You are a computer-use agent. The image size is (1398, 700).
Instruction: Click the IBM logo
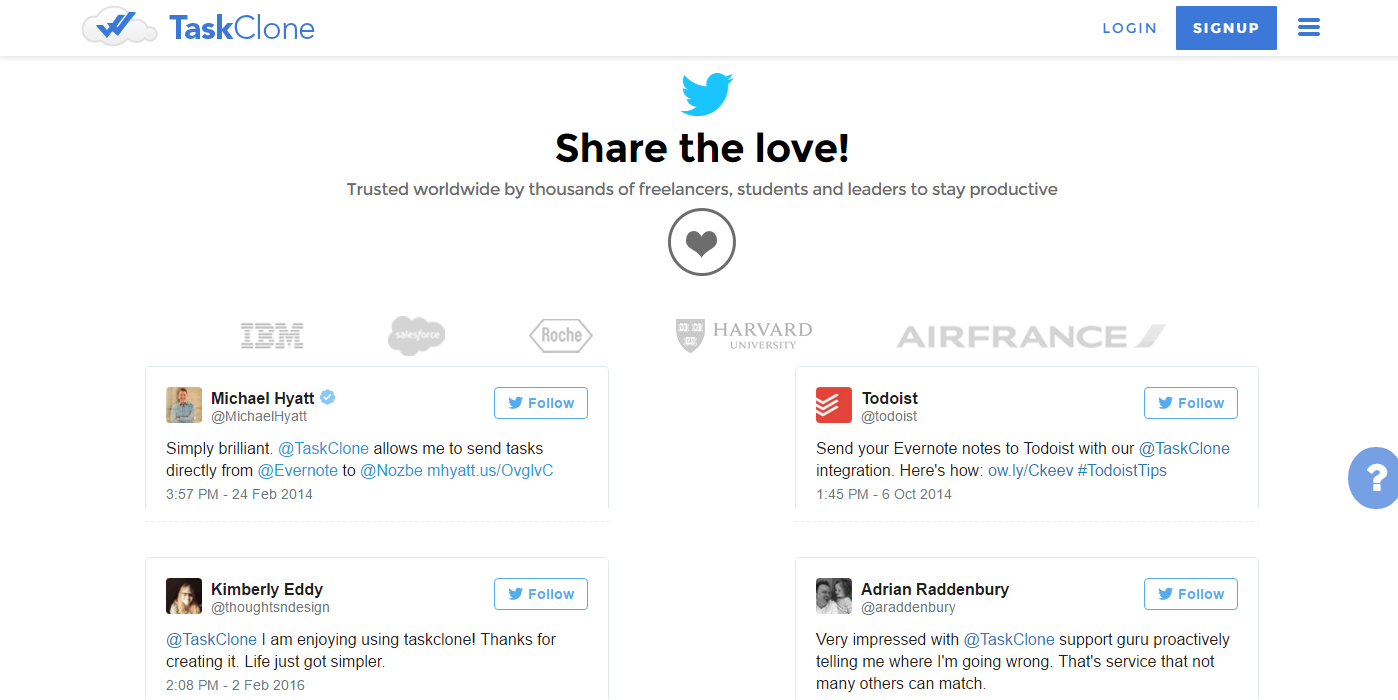pyautogui.click(x=272, y=336)
